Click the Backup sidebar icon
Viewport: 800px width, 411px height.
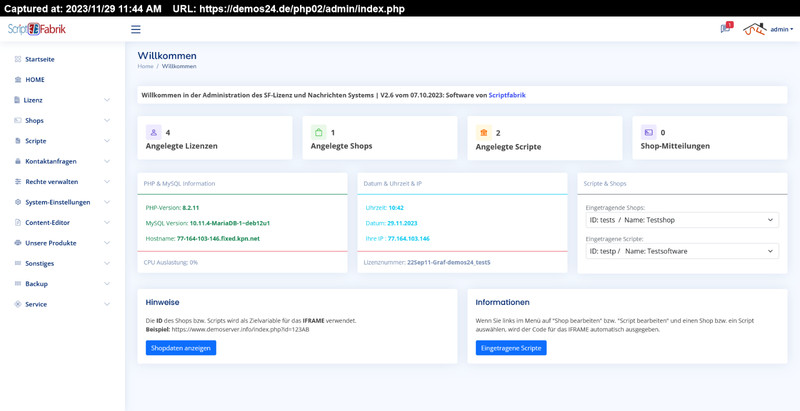point(18,284)
